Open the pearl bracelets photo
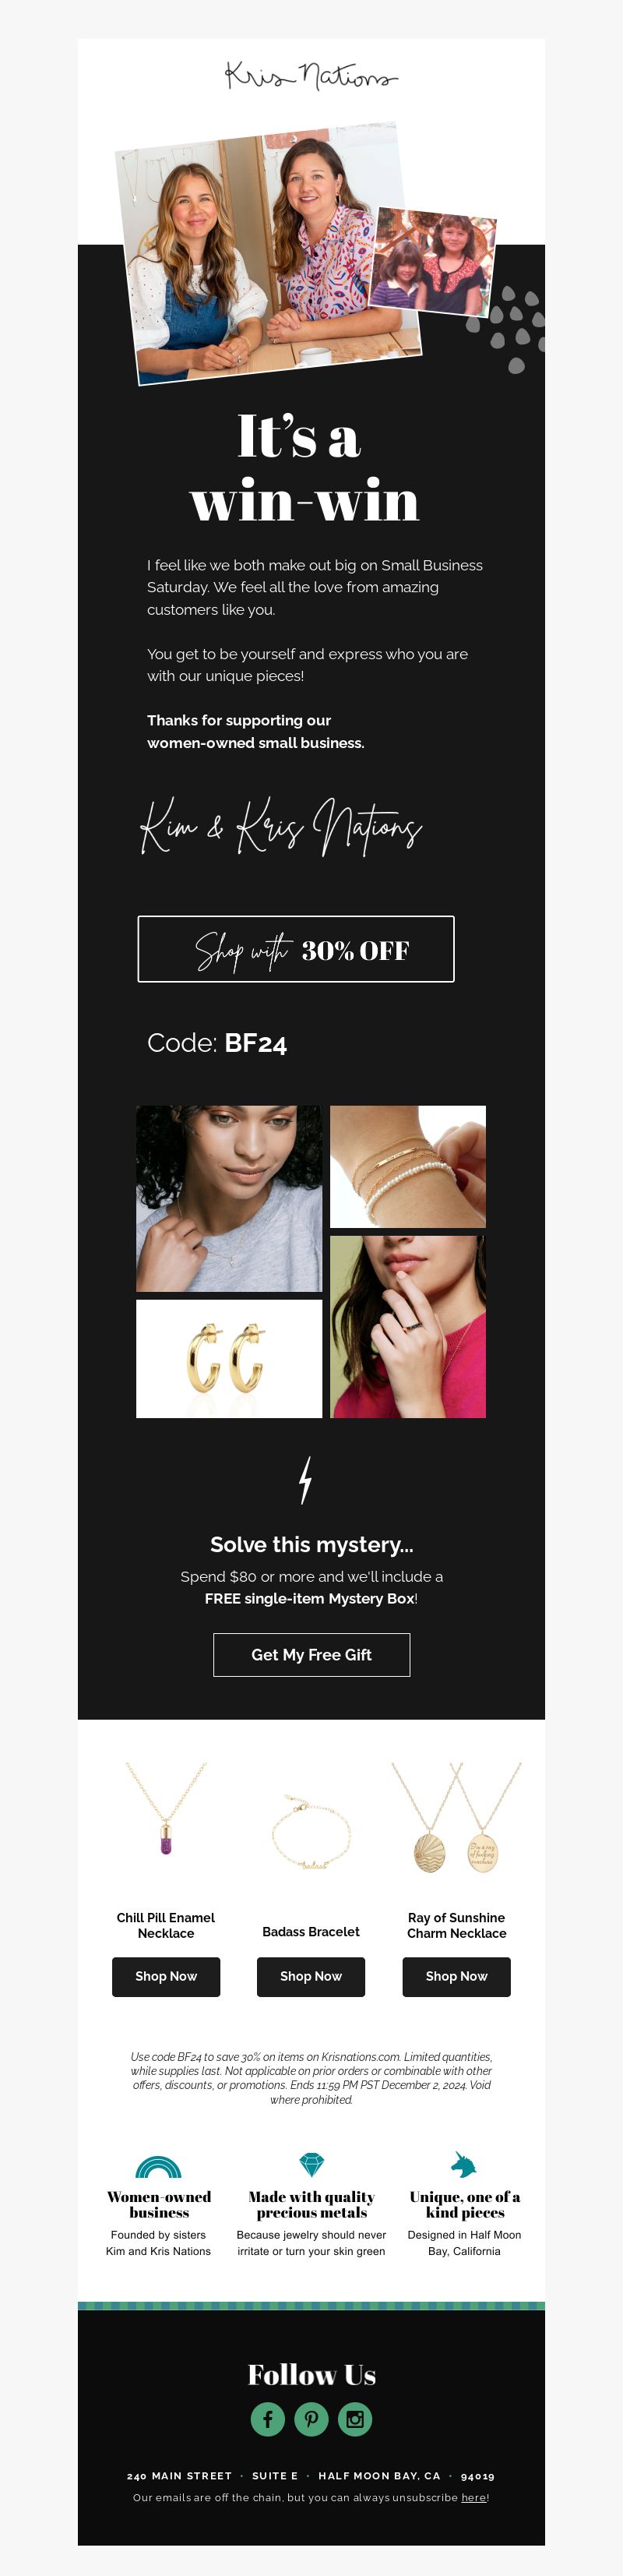Image resolution: width=623 pixels, height=2576 pixels. 408,1166
